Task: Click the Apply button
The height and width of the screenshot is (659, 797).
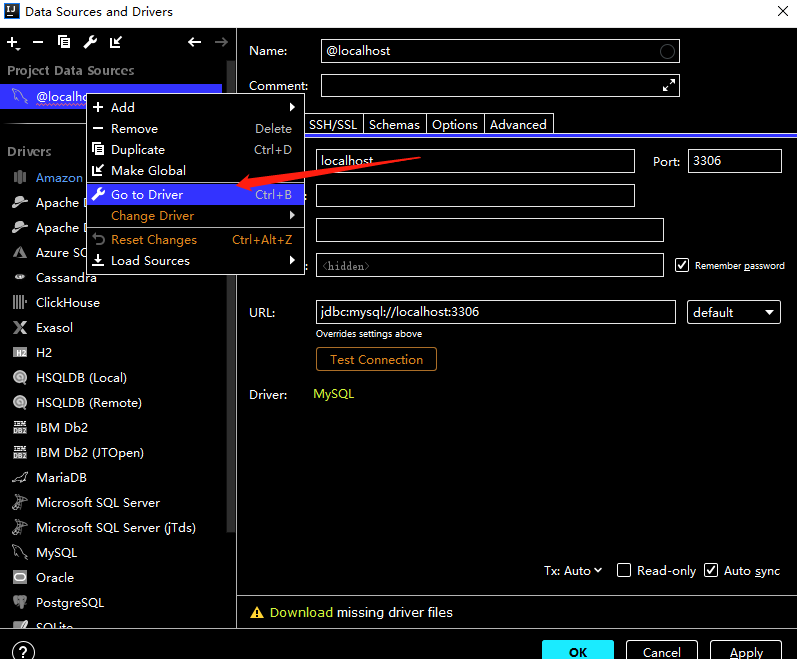Action: click(x=746, y=651)
